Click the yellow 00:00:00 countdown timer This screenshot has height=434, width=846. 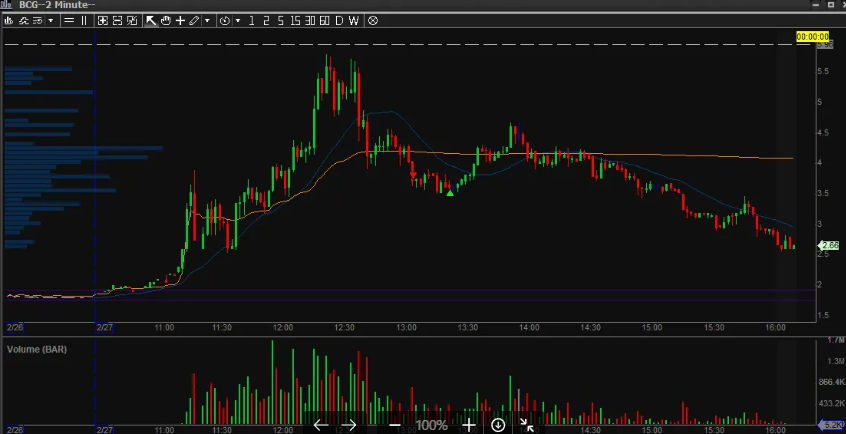(812, 37)
